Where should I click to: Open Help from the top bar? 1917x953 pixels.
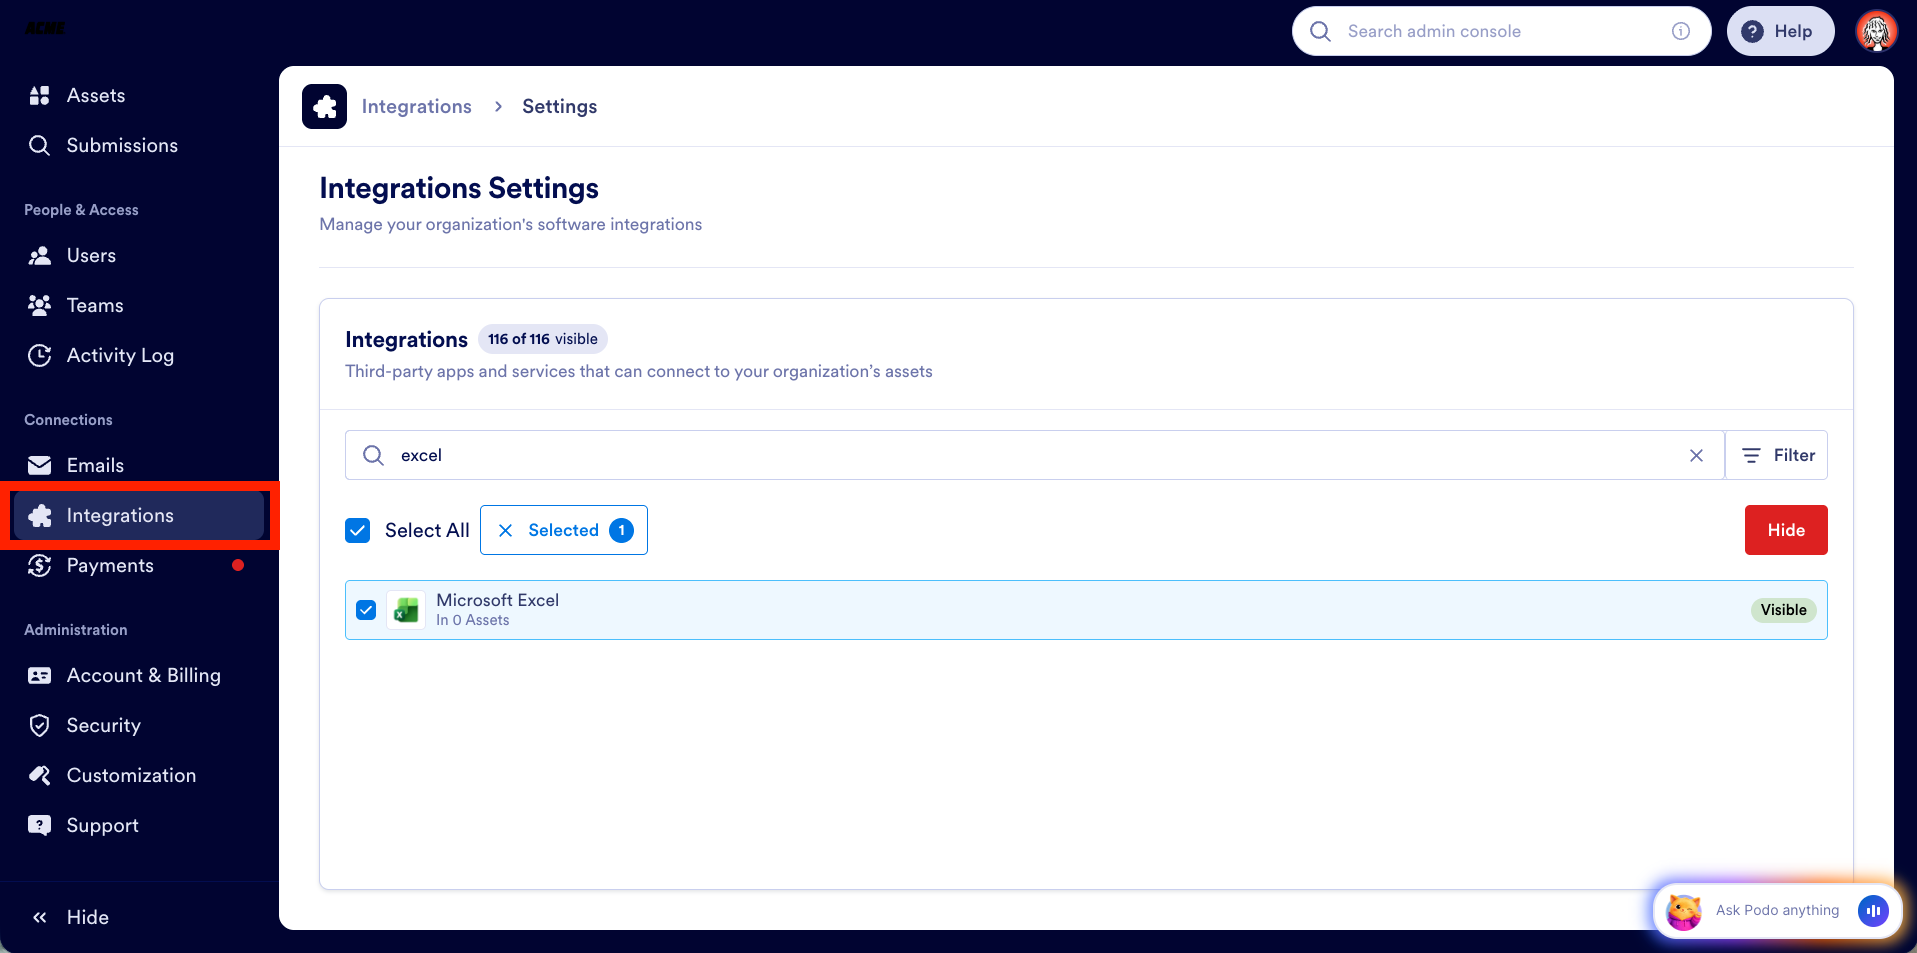pyautogui.click(x=1780, y=31)
